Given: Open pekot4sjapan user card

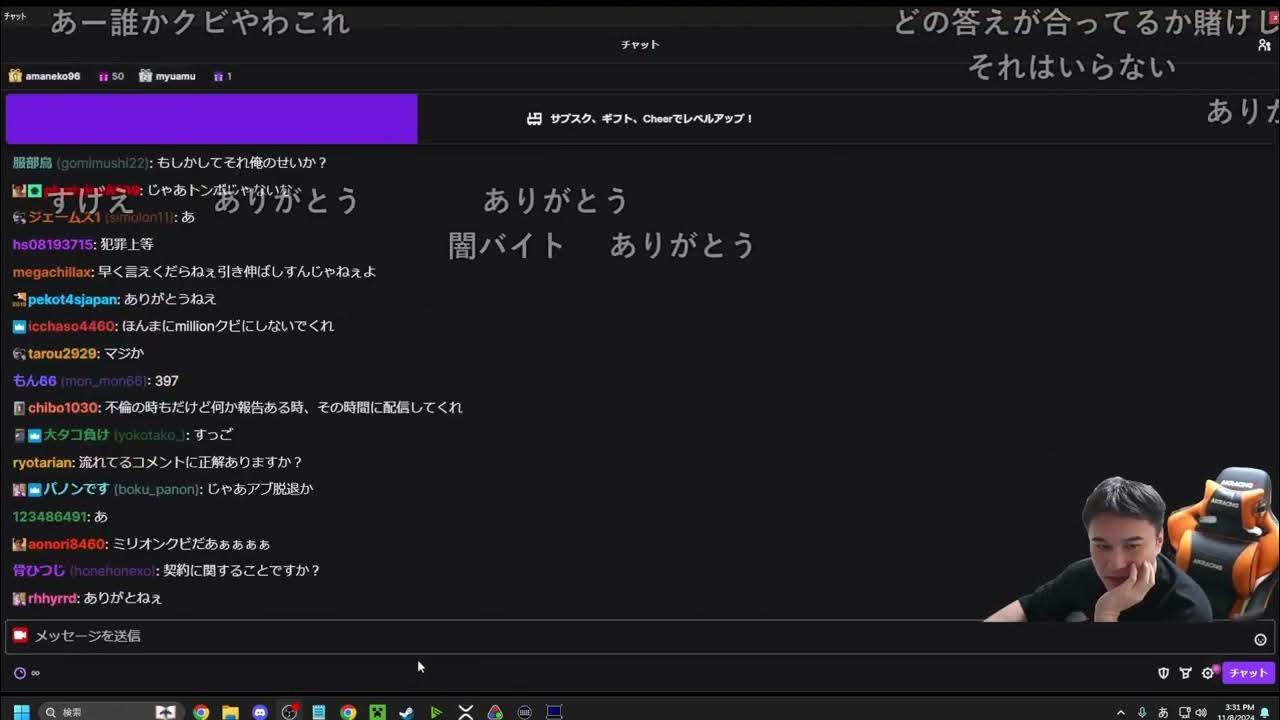Looking at the screenshot, I should click(x=73, y=299).
